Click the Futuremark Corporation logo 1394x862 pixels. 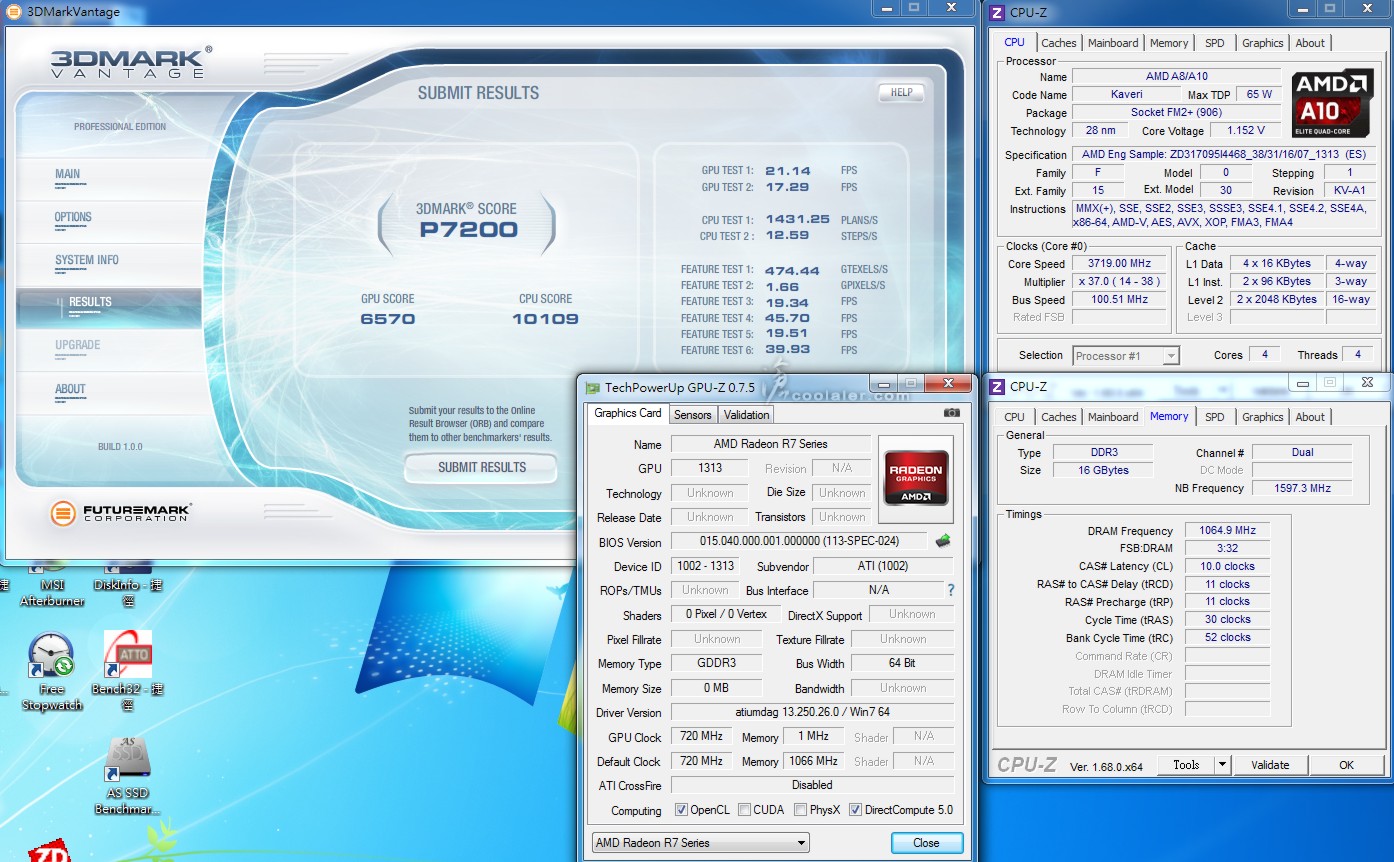click(x=120, y=514)
